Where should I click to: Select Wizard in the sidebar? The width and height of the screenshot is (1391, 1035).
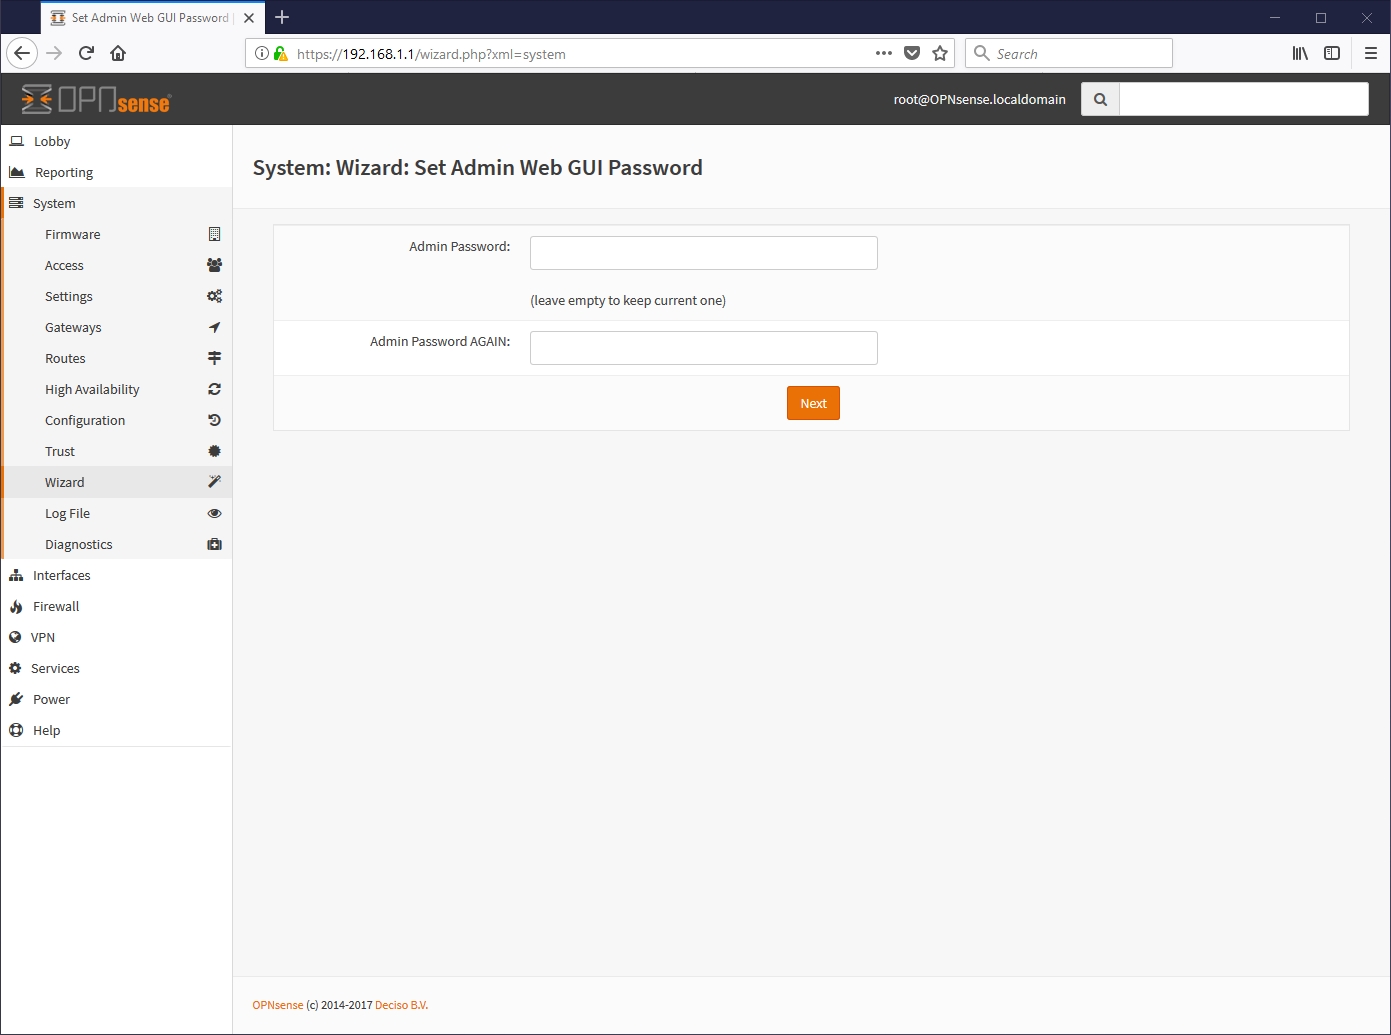point(65,483)
